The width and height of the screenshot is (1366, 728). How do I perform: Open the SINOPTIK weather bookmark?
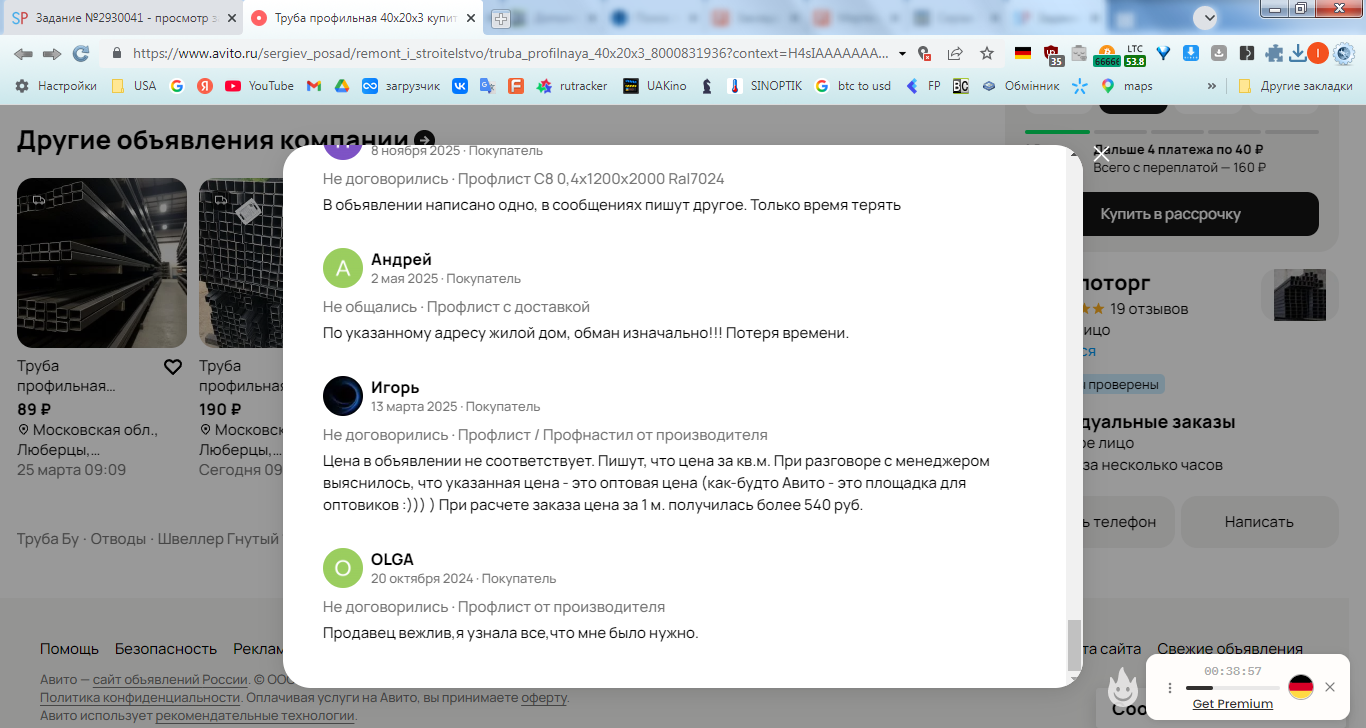[x=766, y=86]
